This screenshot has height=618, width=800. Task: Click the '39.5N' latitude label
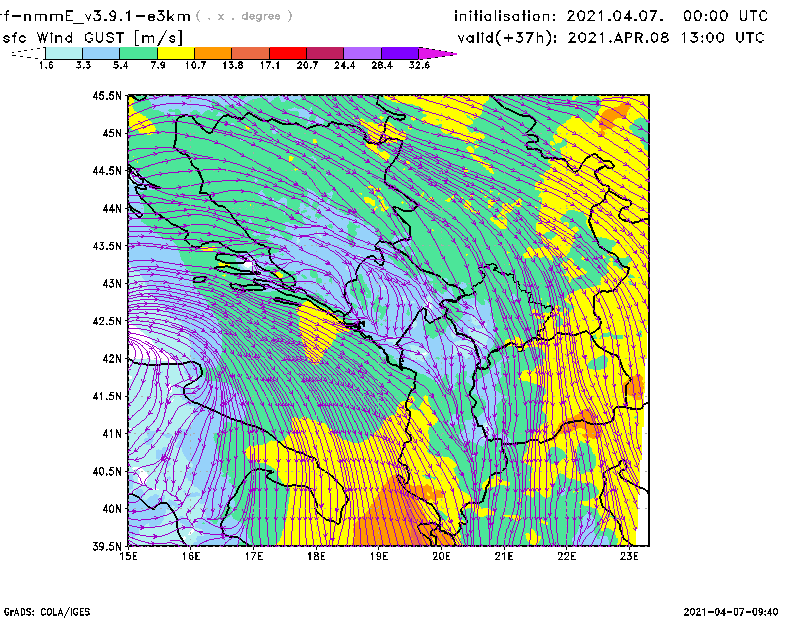pos(107,547)
